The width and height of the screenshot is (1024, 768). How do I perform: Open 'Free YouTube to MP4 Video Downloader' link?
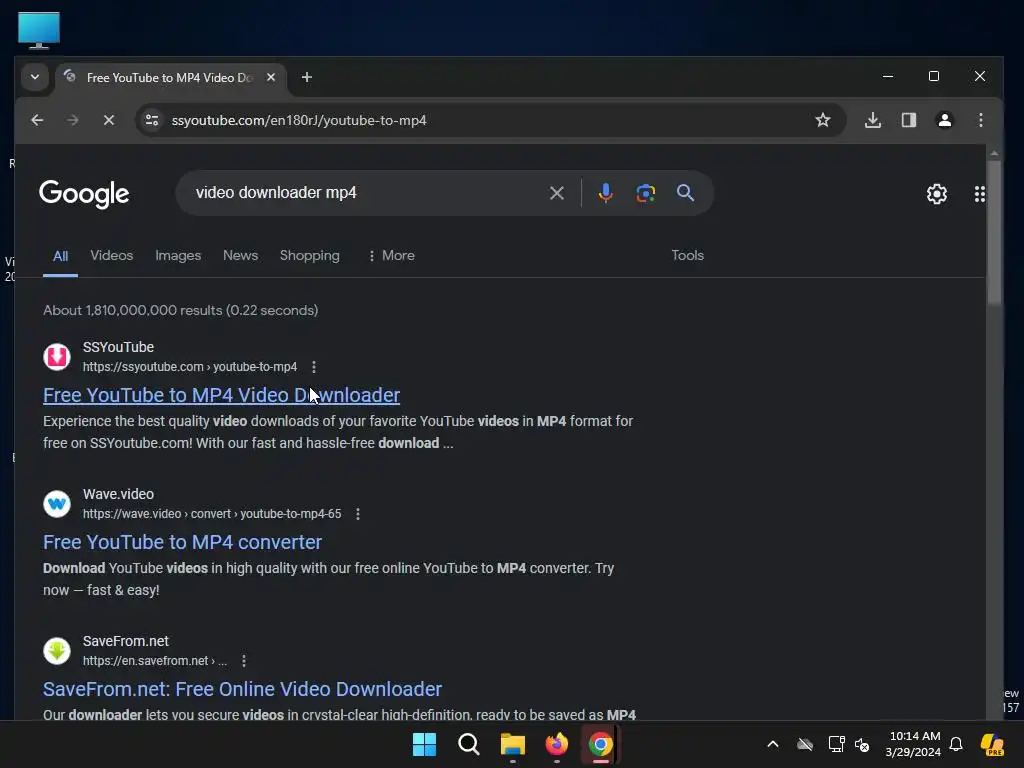click(x=221, y=395)
